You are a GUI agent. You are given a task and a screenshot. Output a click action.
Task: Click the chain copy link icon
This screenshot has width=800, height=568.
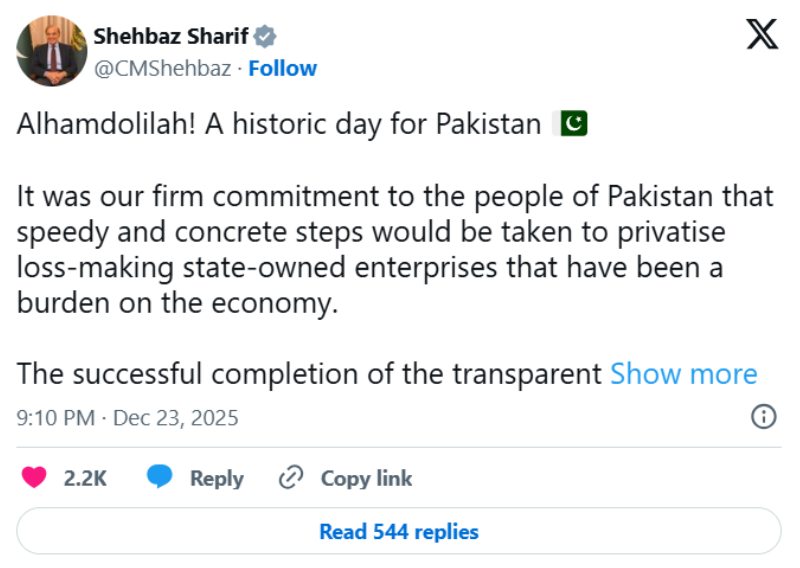click(x=291, y=478)
